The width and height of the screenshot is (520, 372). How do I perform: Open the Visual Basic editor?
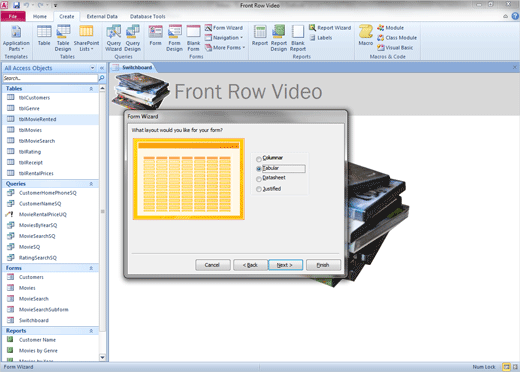pos(395,48)
